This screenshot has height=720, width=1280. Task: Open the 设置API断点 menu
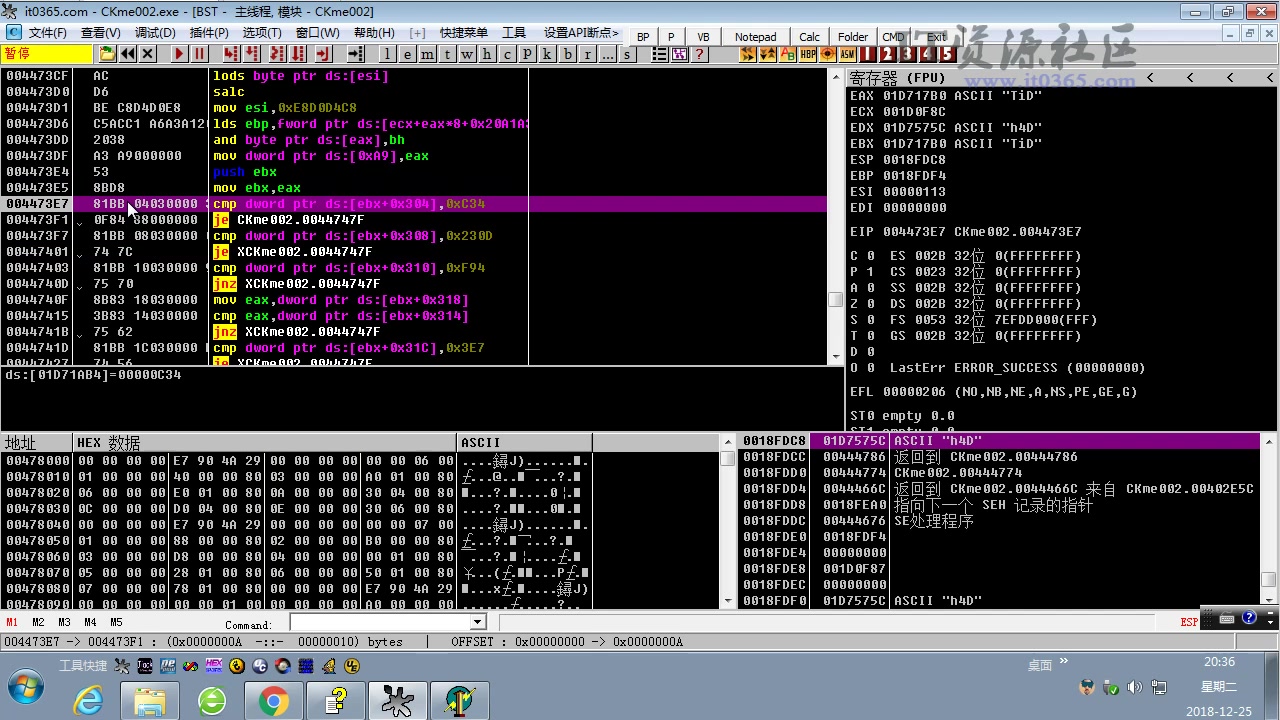(581, 33)
